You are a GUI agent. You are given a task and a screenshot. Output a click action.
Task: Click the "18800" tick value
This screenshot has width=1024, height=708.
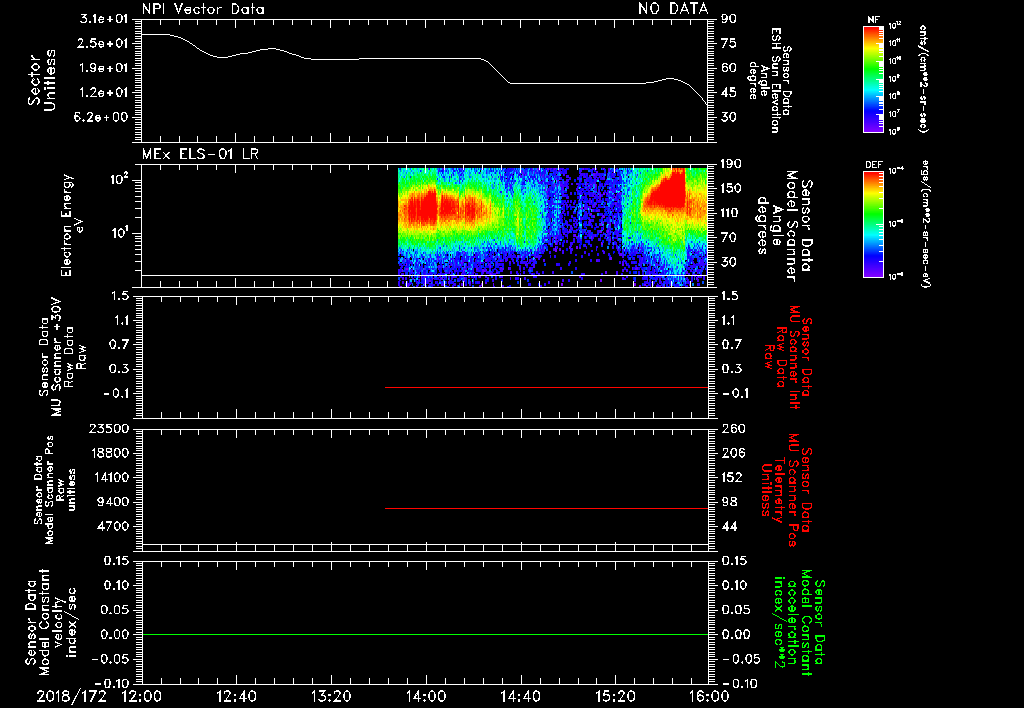click(x=109, y=453)
